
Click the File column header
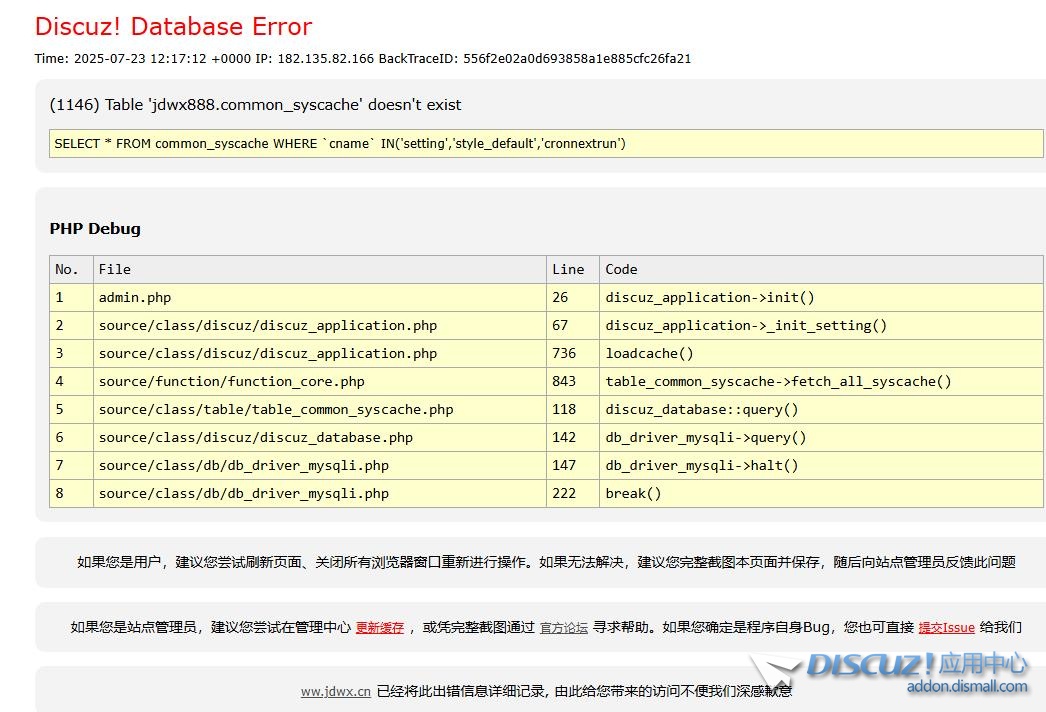[x=115, y=270]
